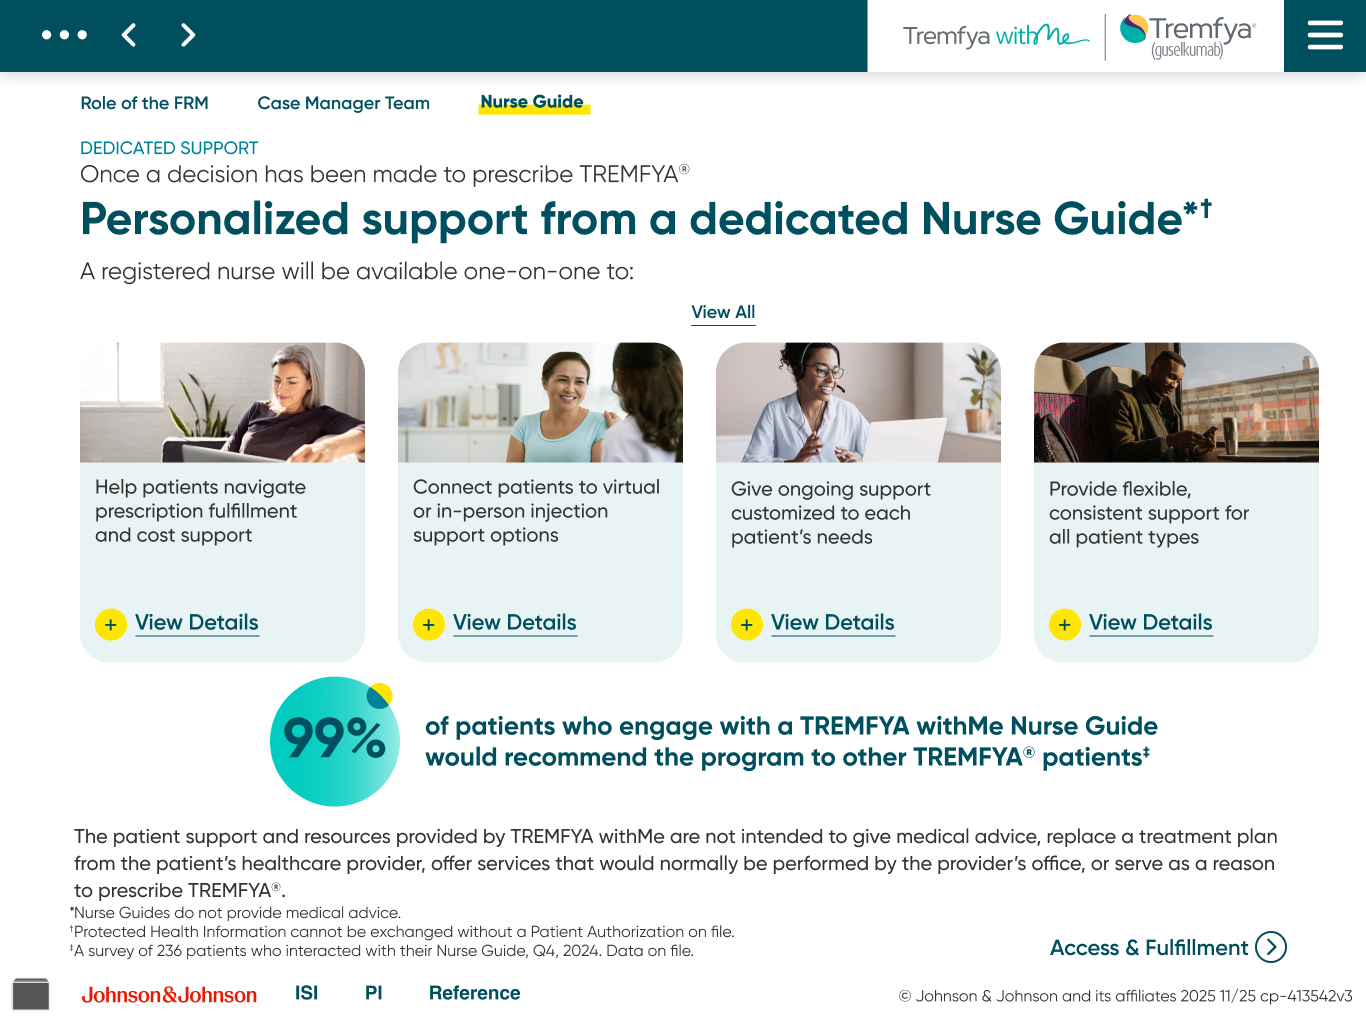Click photo of patient talking with nurse
Screen dimensions: 1366x1024
tap(540, 403)
